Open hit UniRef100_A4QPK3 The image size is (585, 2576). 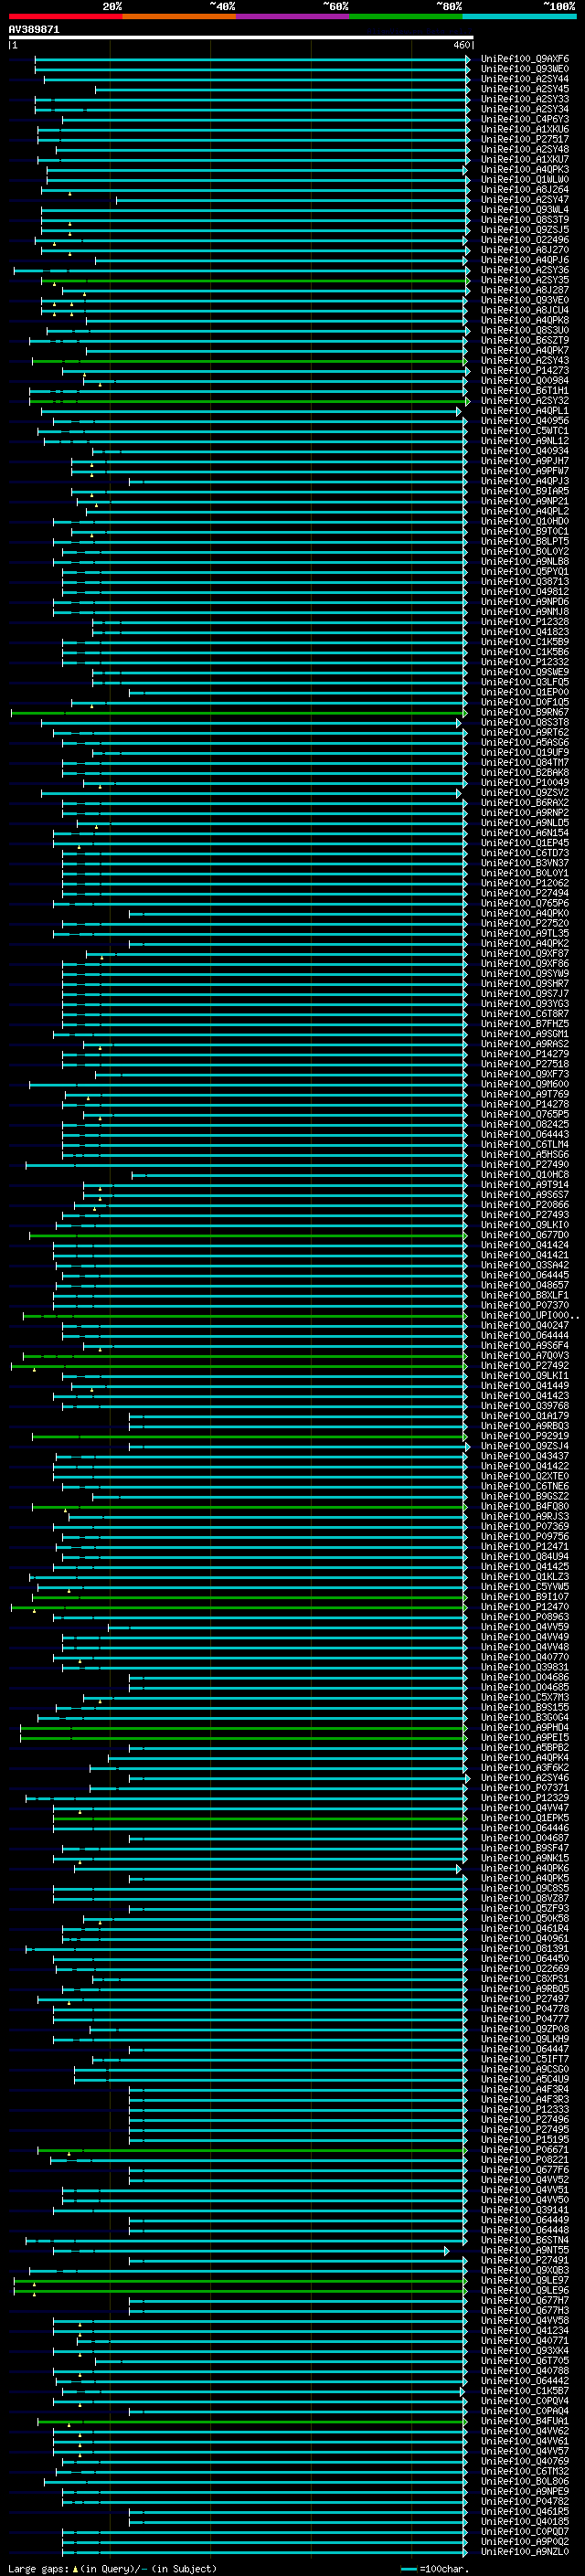525,169
